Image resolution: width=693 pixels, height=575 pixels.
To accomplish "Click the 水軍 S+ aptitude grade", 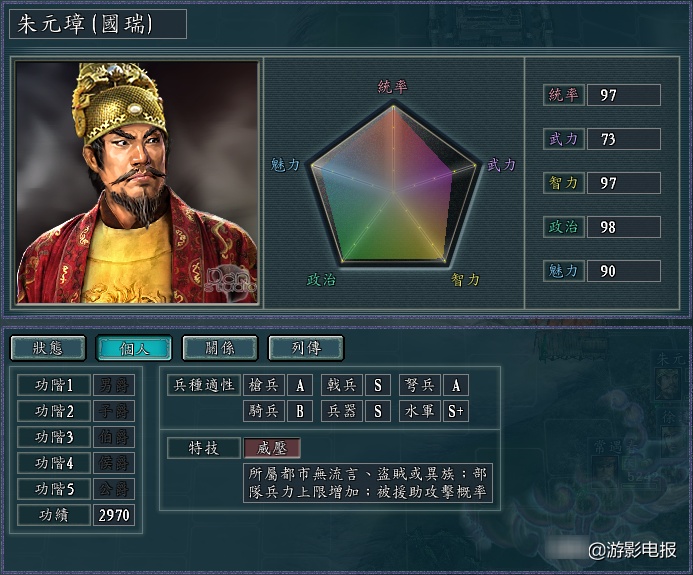I will pos(456,411).
